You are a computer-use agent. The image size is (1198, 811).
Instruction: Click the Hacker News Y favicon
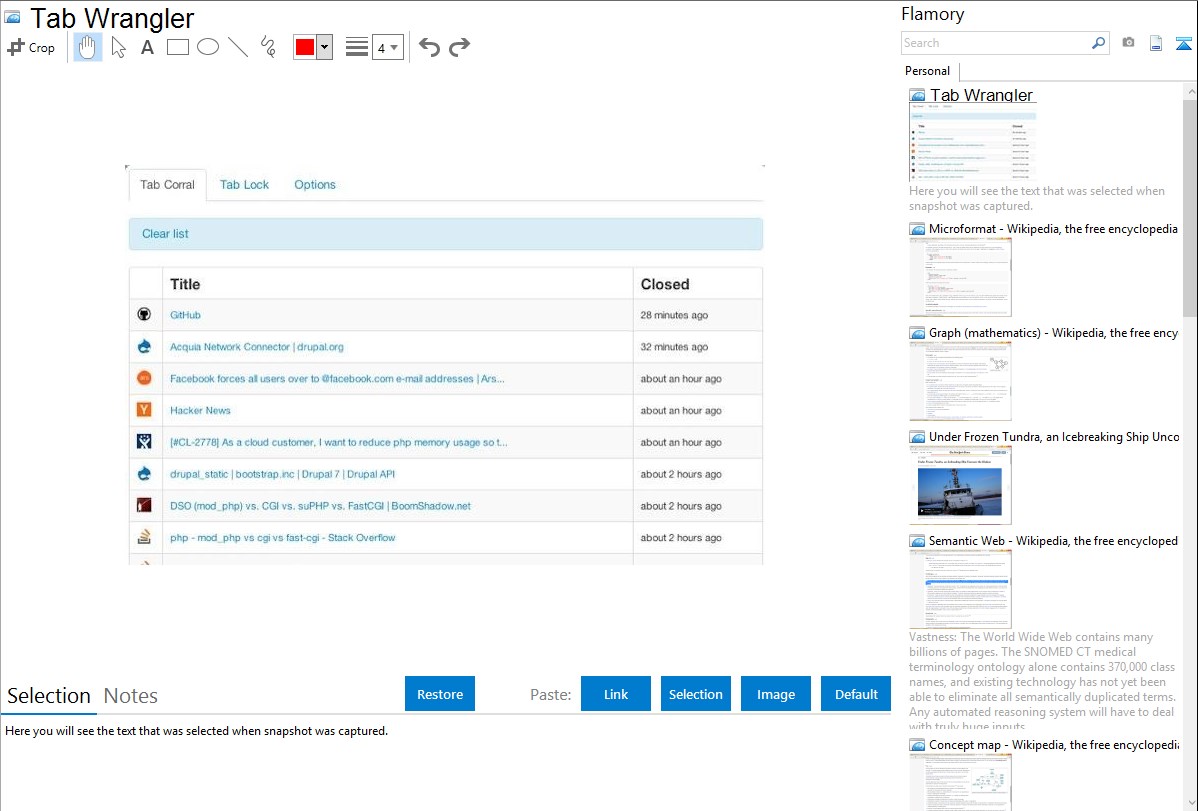(144, 410)
